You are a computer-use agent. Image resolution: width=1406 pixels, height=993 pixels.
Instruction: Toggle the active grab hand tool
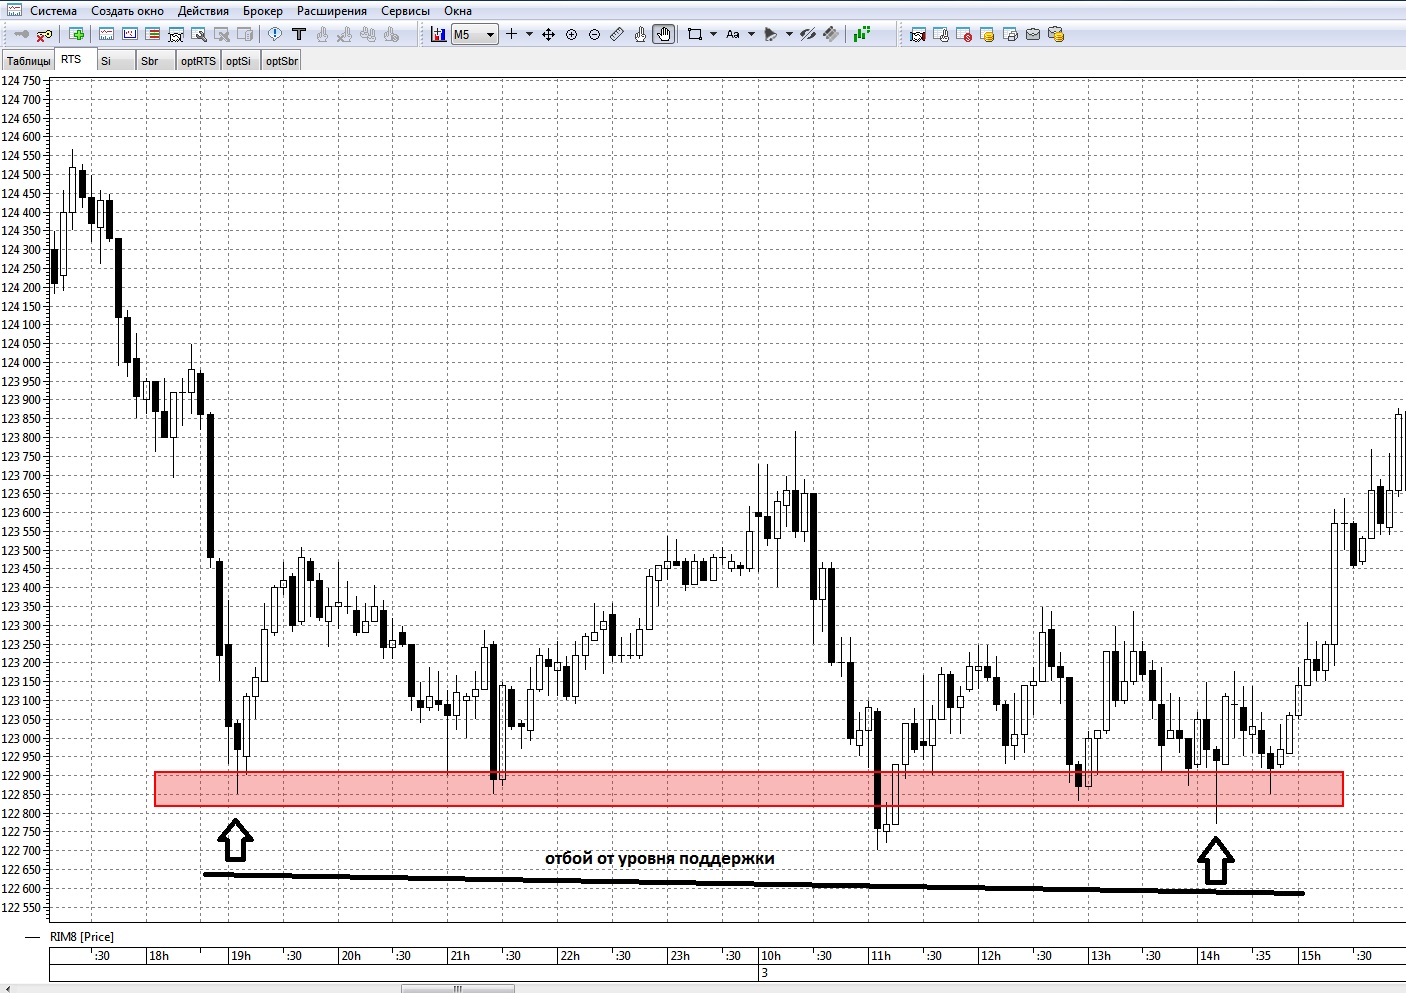pos(663,35)
